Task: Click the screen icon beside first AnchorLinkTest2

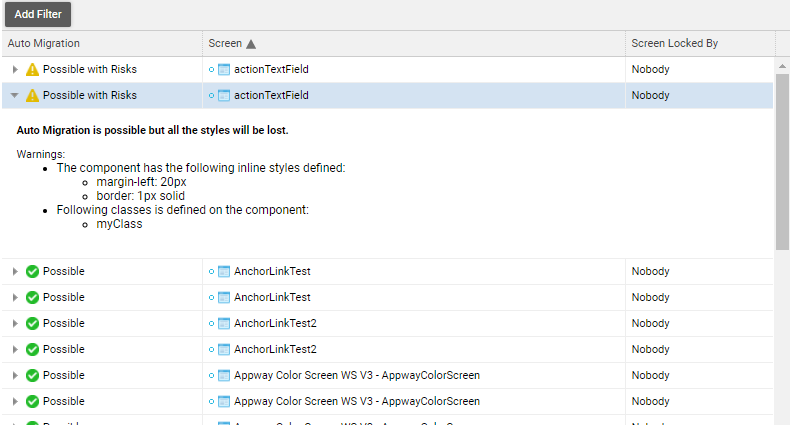Action: (x=224, y=324)
